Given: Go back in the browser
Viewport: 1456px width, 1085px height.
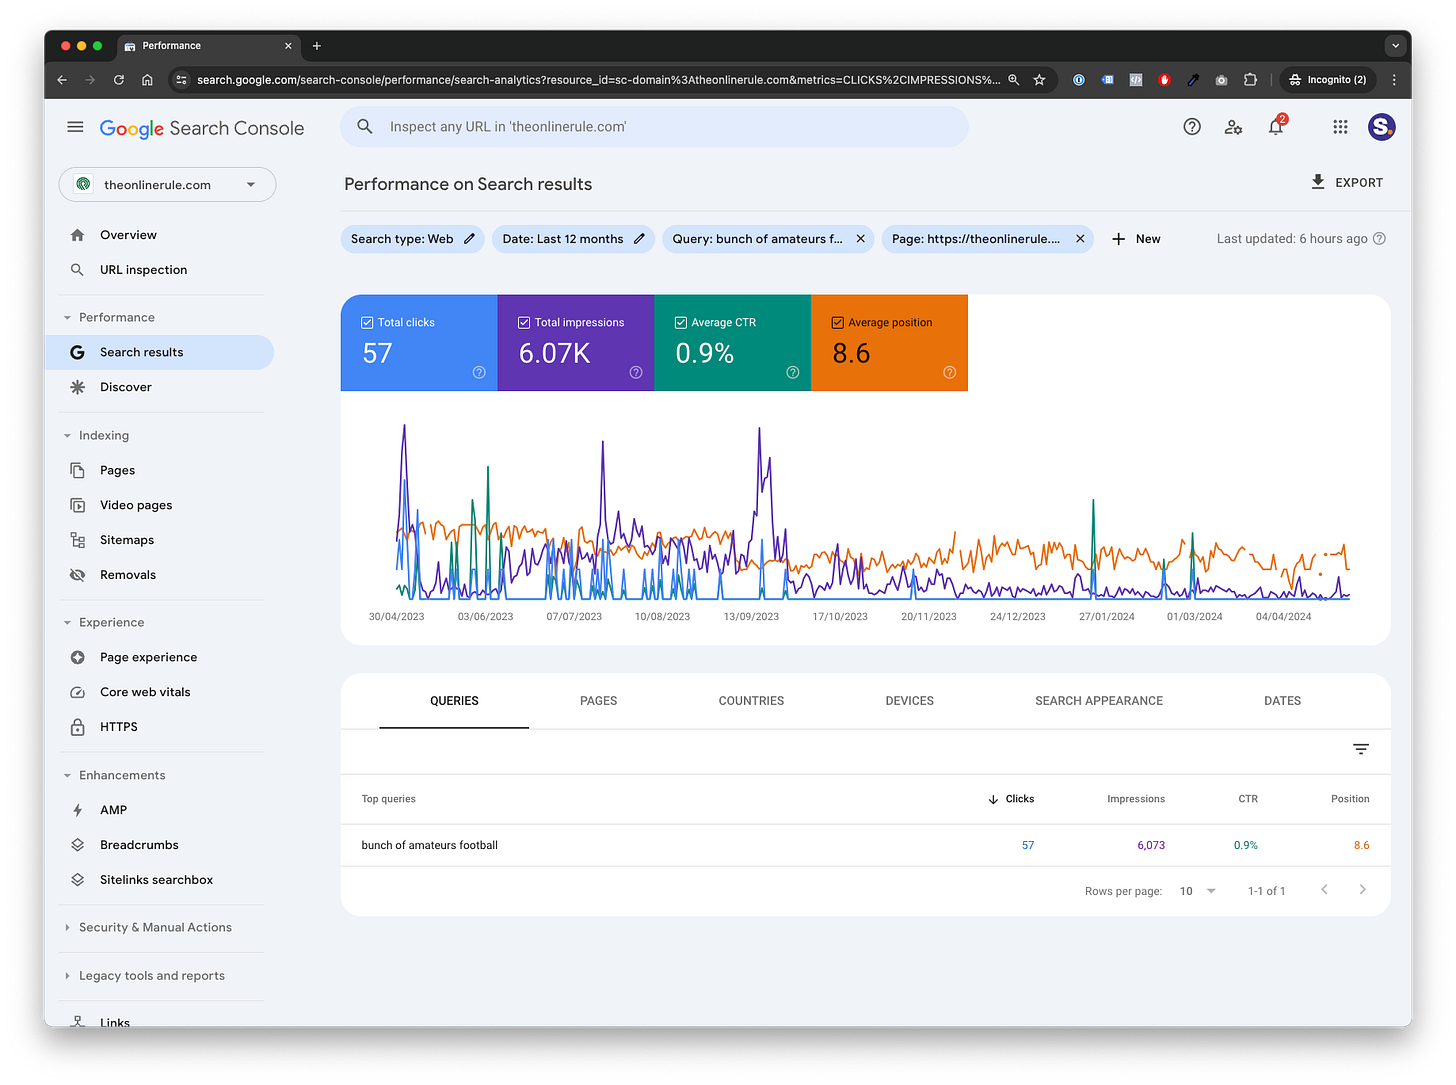Looking at the screenshot, I should 62,80.
